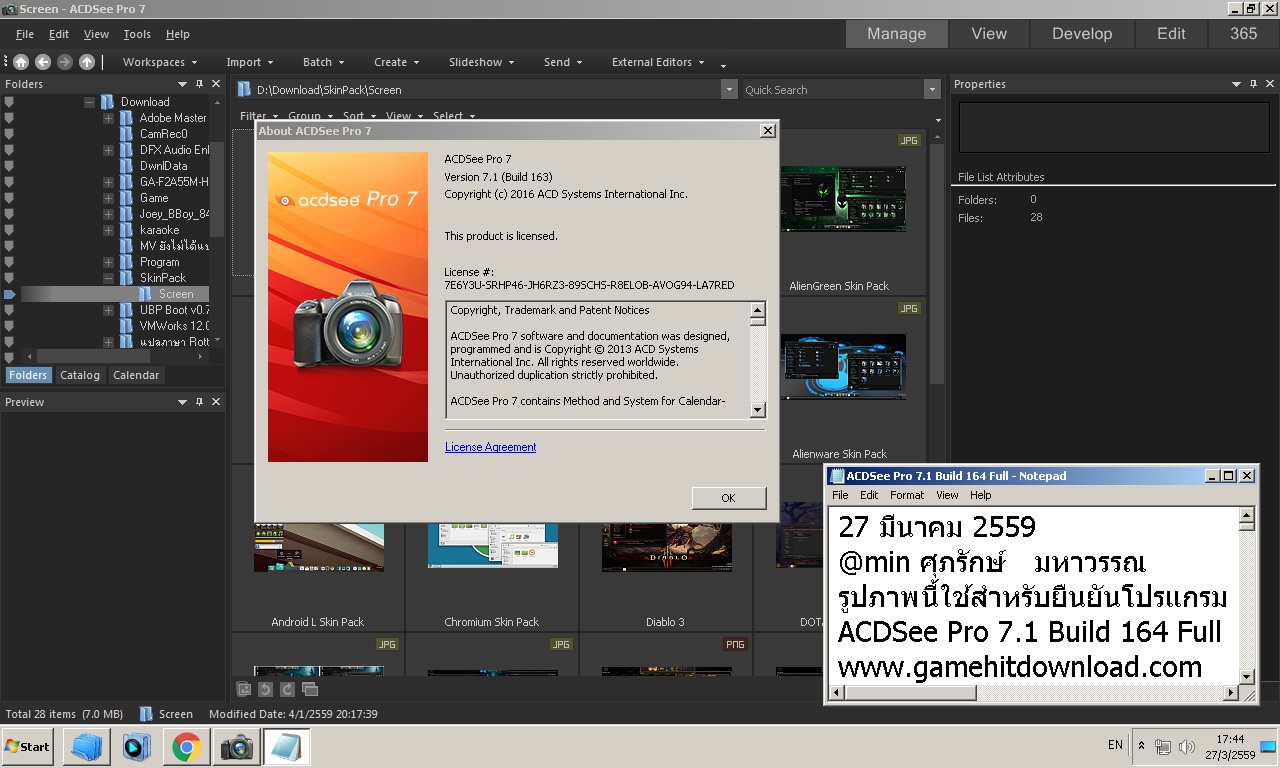Click the add-to-image-basket icon below thumbnails

pos(244,689)
